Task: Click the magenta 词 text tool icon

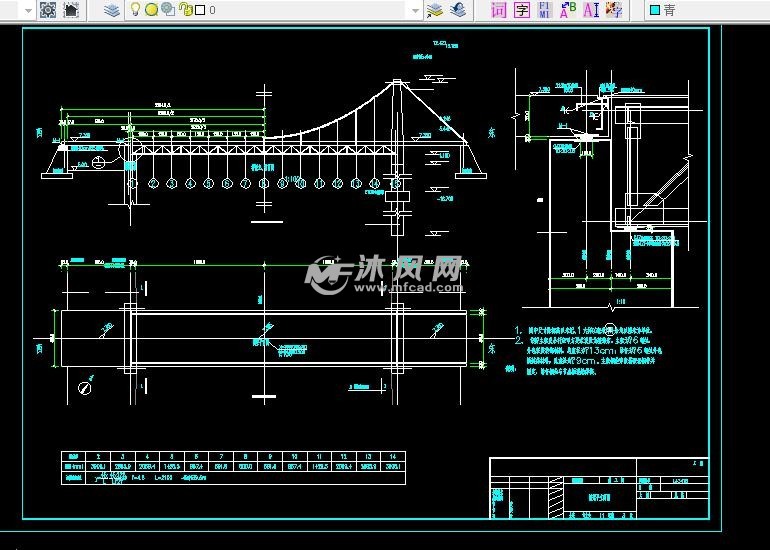Action: click(498, 10)
